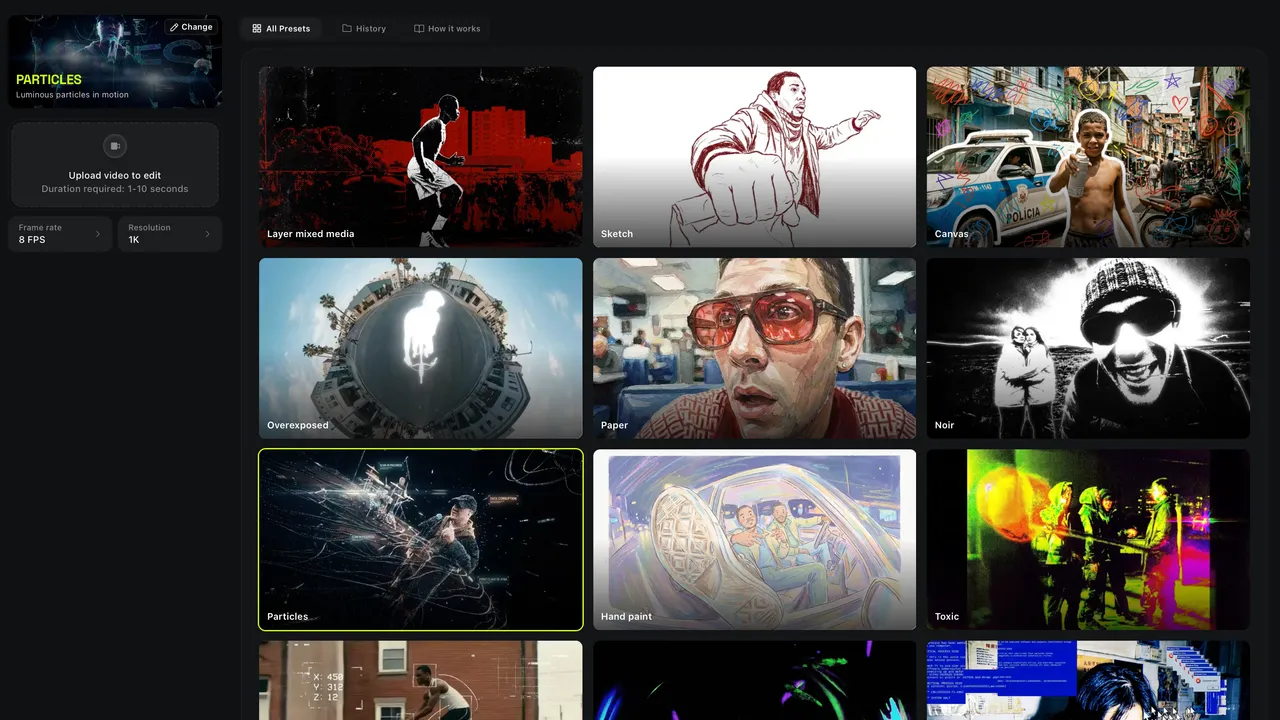Viewport: 1280px width, 720px height.
Task: Select the Sketch preset thumbnail
Action: pyautogui.click(x=754, y=157)
